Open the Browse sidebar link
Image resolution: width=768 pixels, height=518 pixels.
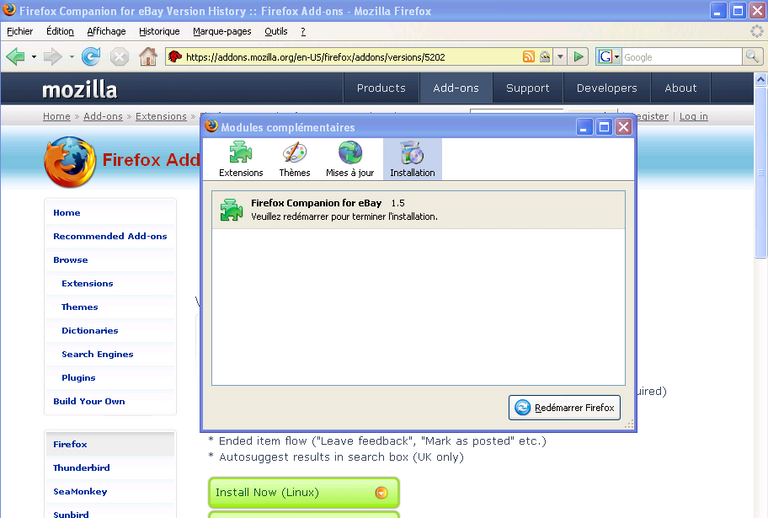(71, 260)
